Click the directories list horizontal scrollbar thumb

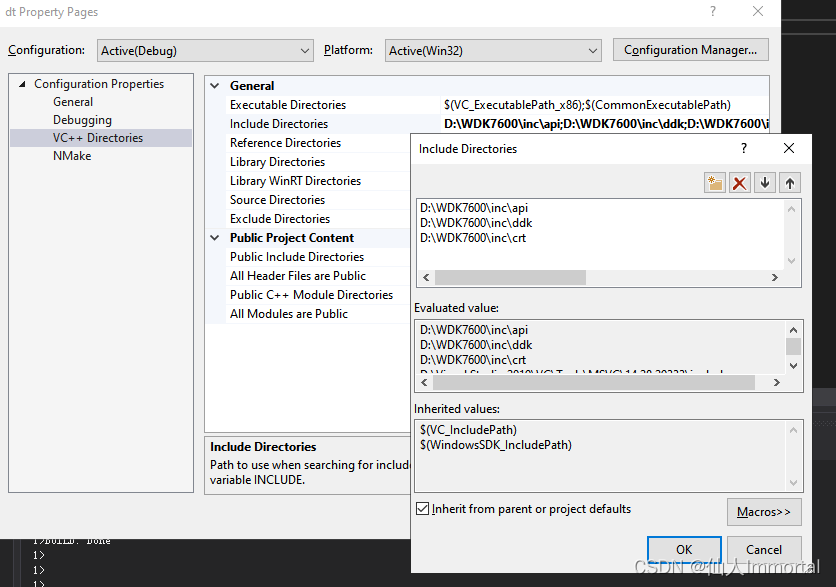tap(510, 277)
